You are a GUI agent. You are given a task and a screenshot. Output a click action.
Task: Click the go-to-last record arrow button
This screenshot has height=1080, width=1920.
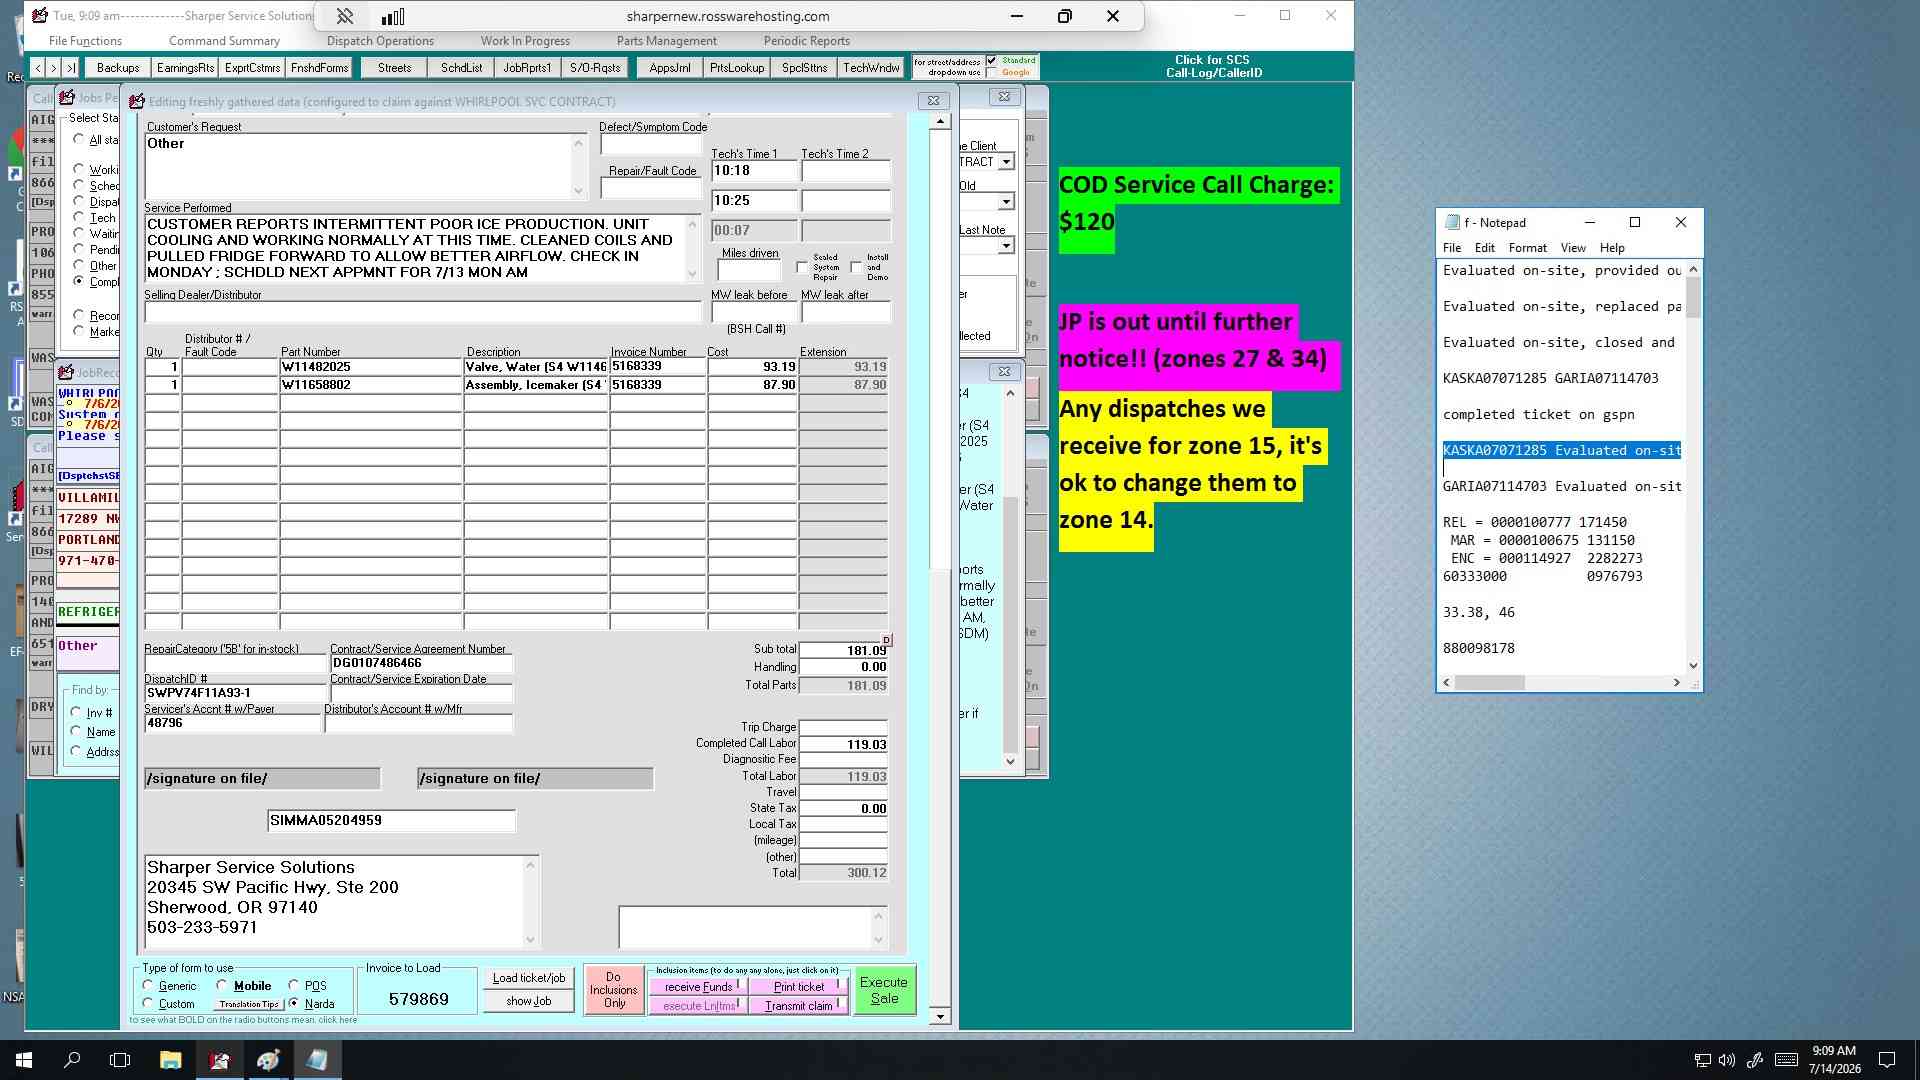pos(70,68)
